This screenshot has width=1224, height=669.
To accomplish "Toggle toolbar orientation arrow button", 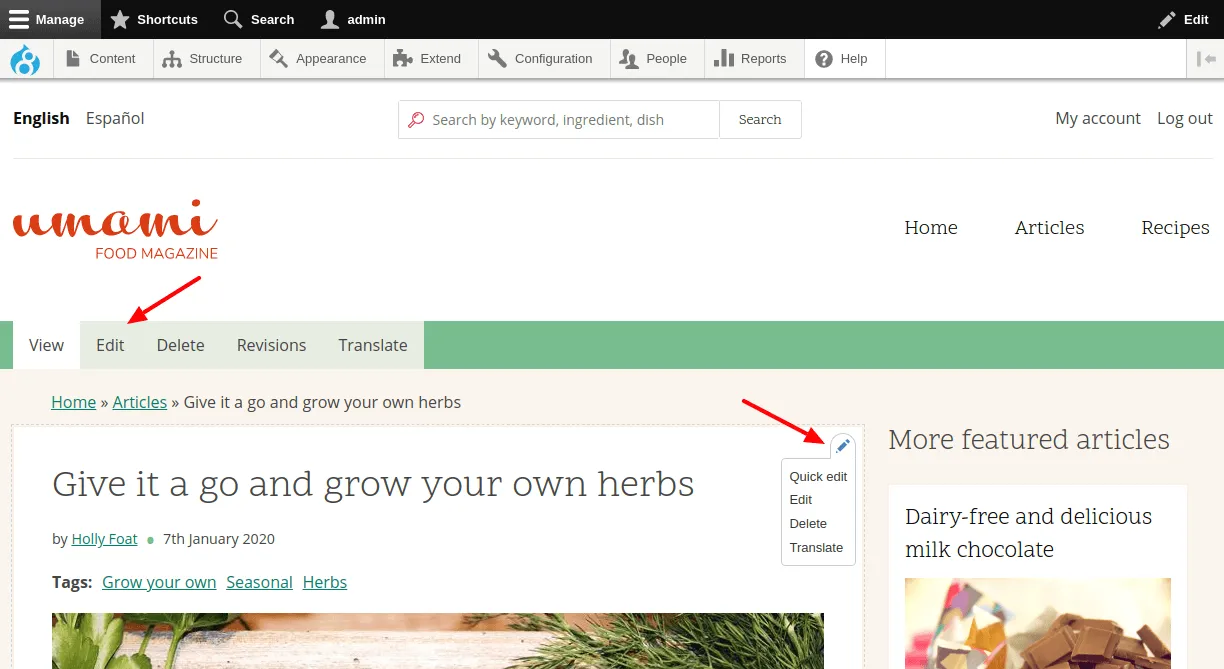I will pos(1206,59).
